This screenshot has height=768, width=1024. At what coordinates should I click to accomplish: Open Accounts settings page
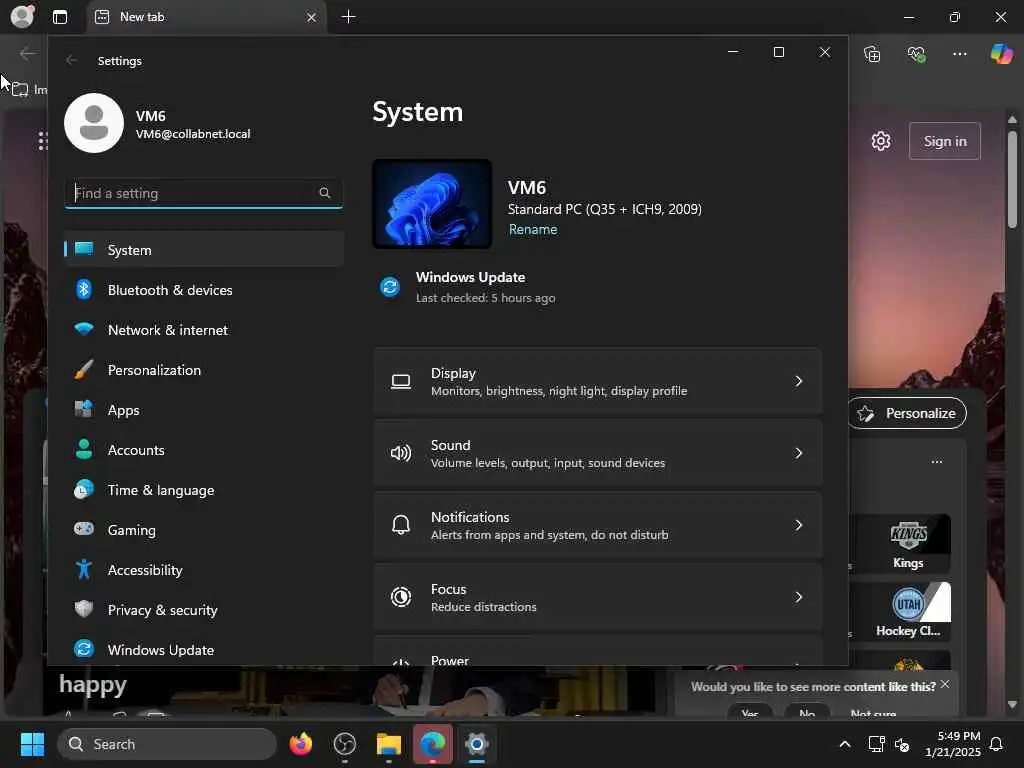click(204, 450)
